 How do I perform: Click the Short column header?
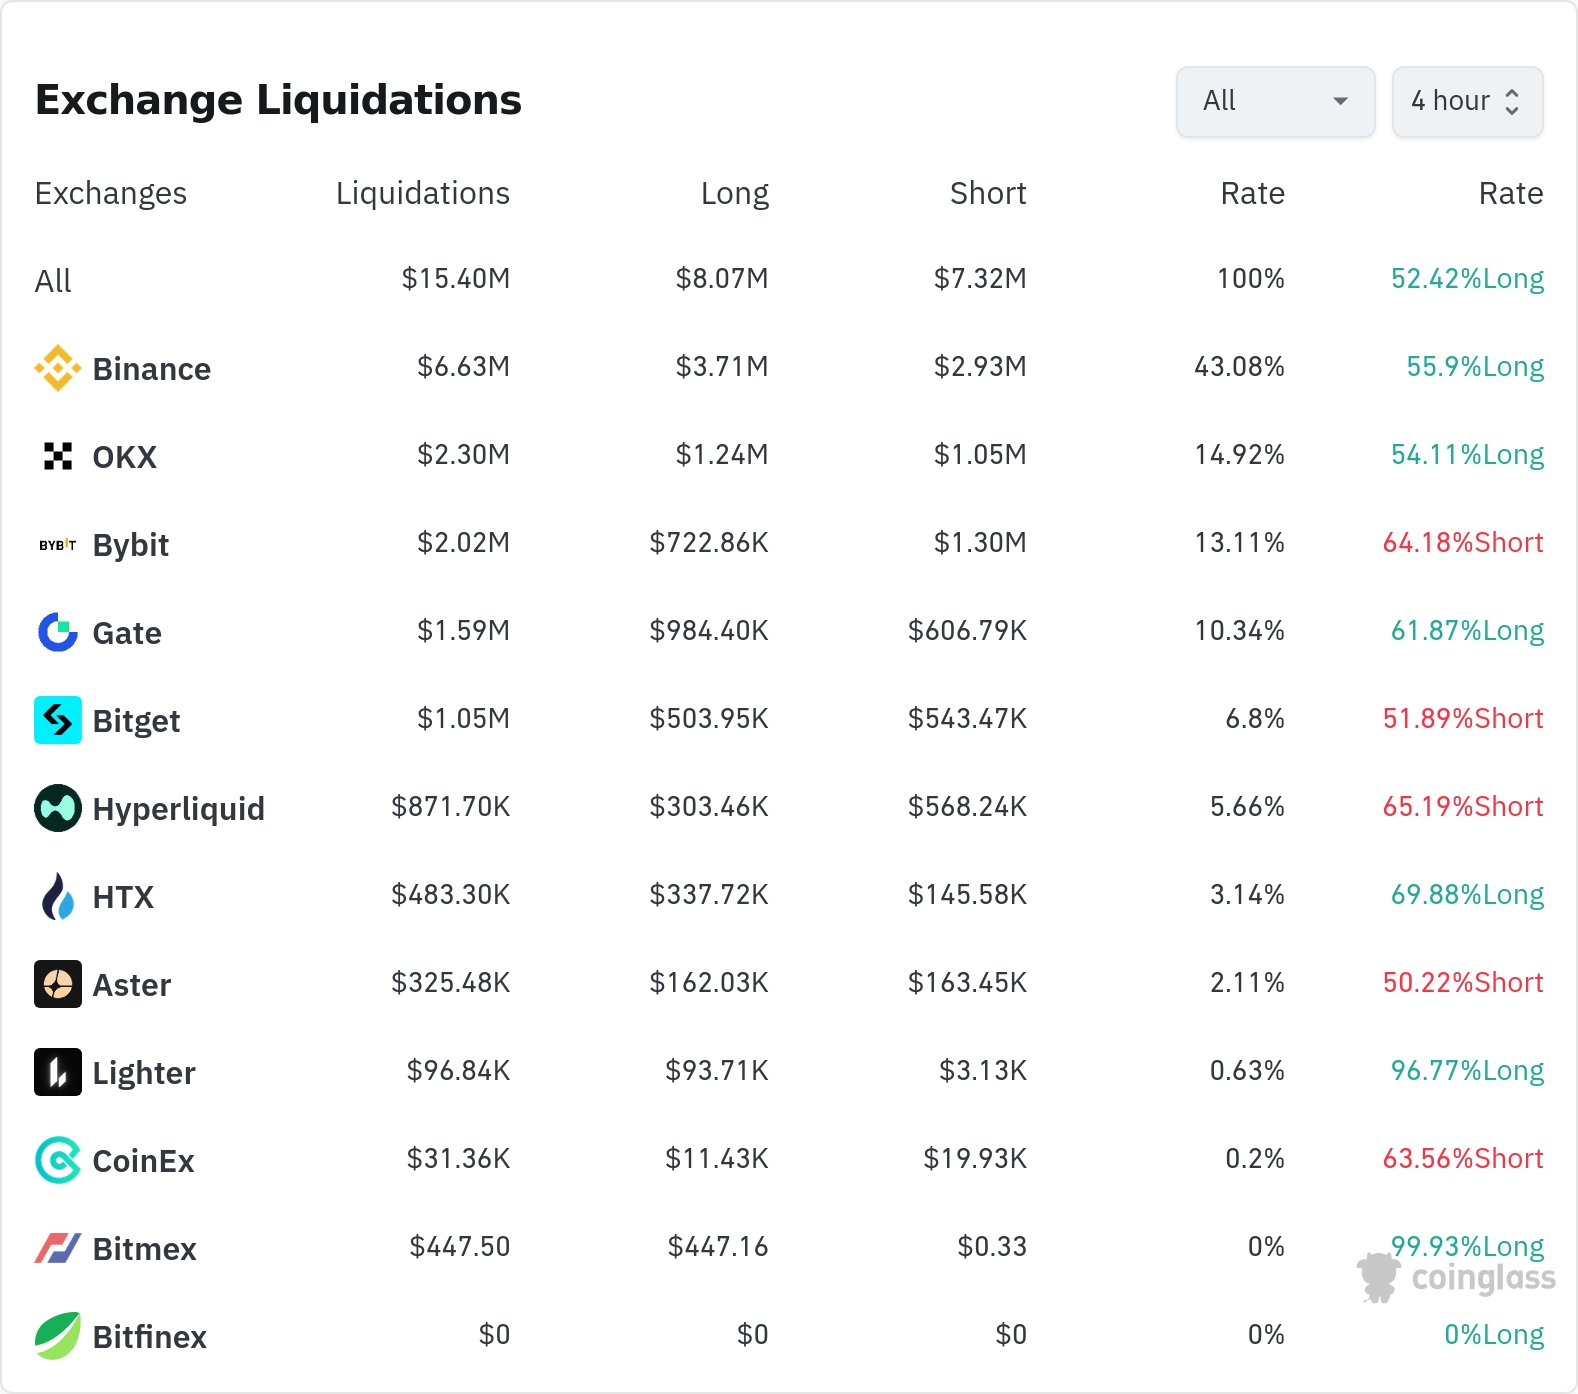[988, 193]
